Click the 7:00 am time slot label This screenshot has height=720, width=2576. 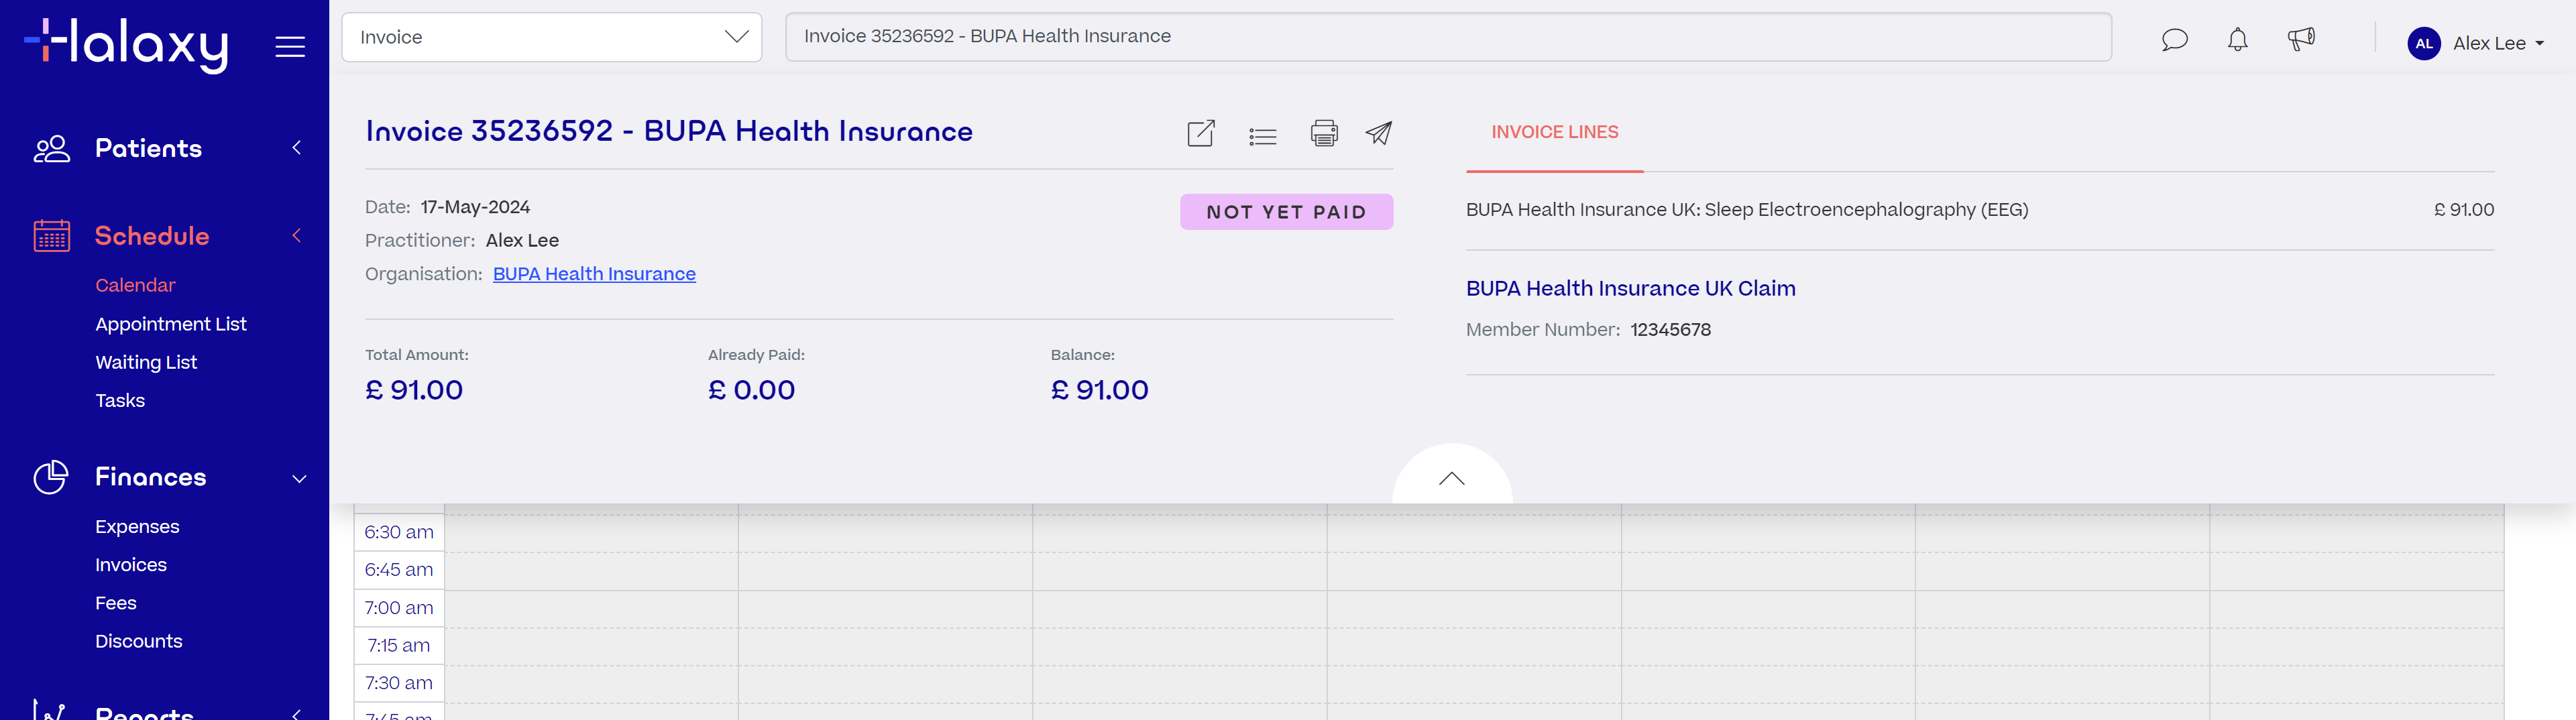(399, 608)
